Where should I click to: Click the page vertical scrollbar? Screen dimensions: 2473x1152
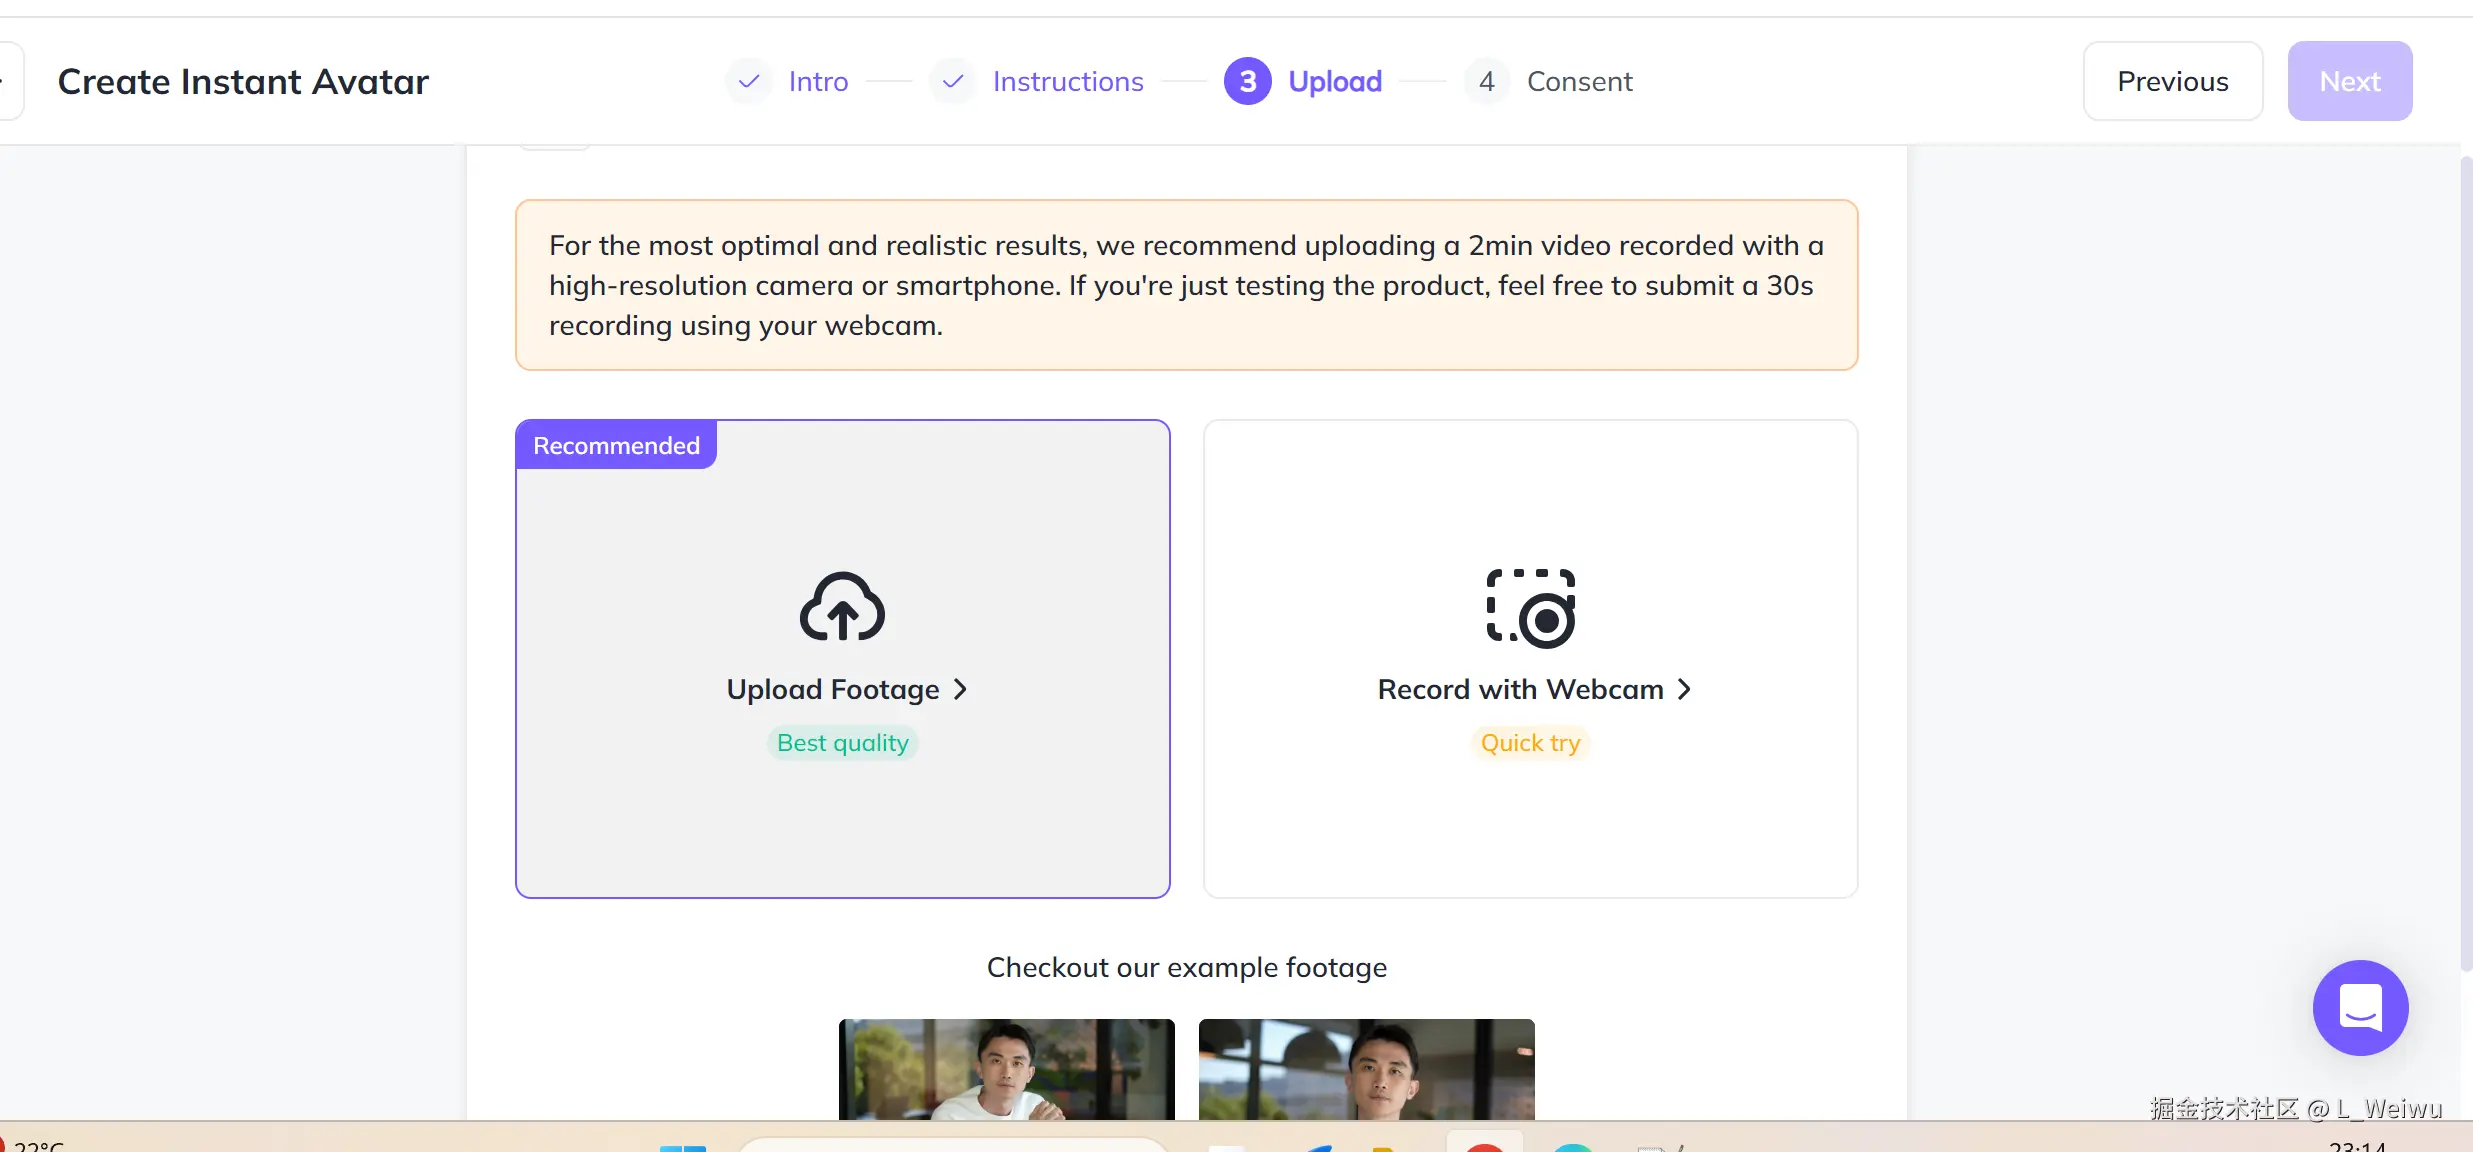2465,560
